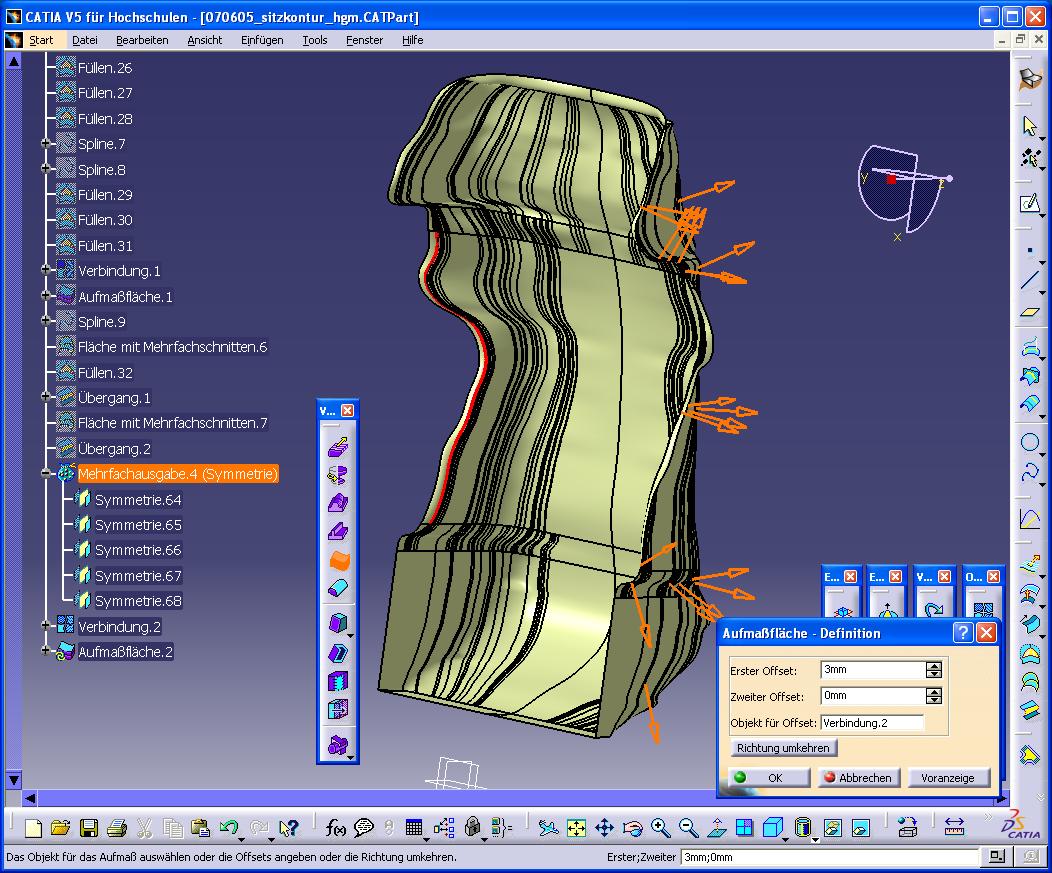This screenshot has width=1052, height=873.
Task: Click the Abbrechen button
Action: click(x=858, y=778)
